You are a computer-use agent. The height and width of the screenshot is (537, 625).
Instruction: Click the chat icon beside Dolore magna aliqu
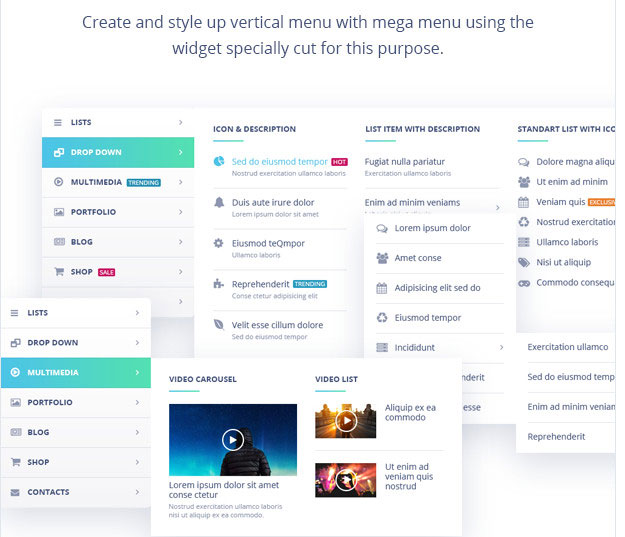[x=523, y=162]
